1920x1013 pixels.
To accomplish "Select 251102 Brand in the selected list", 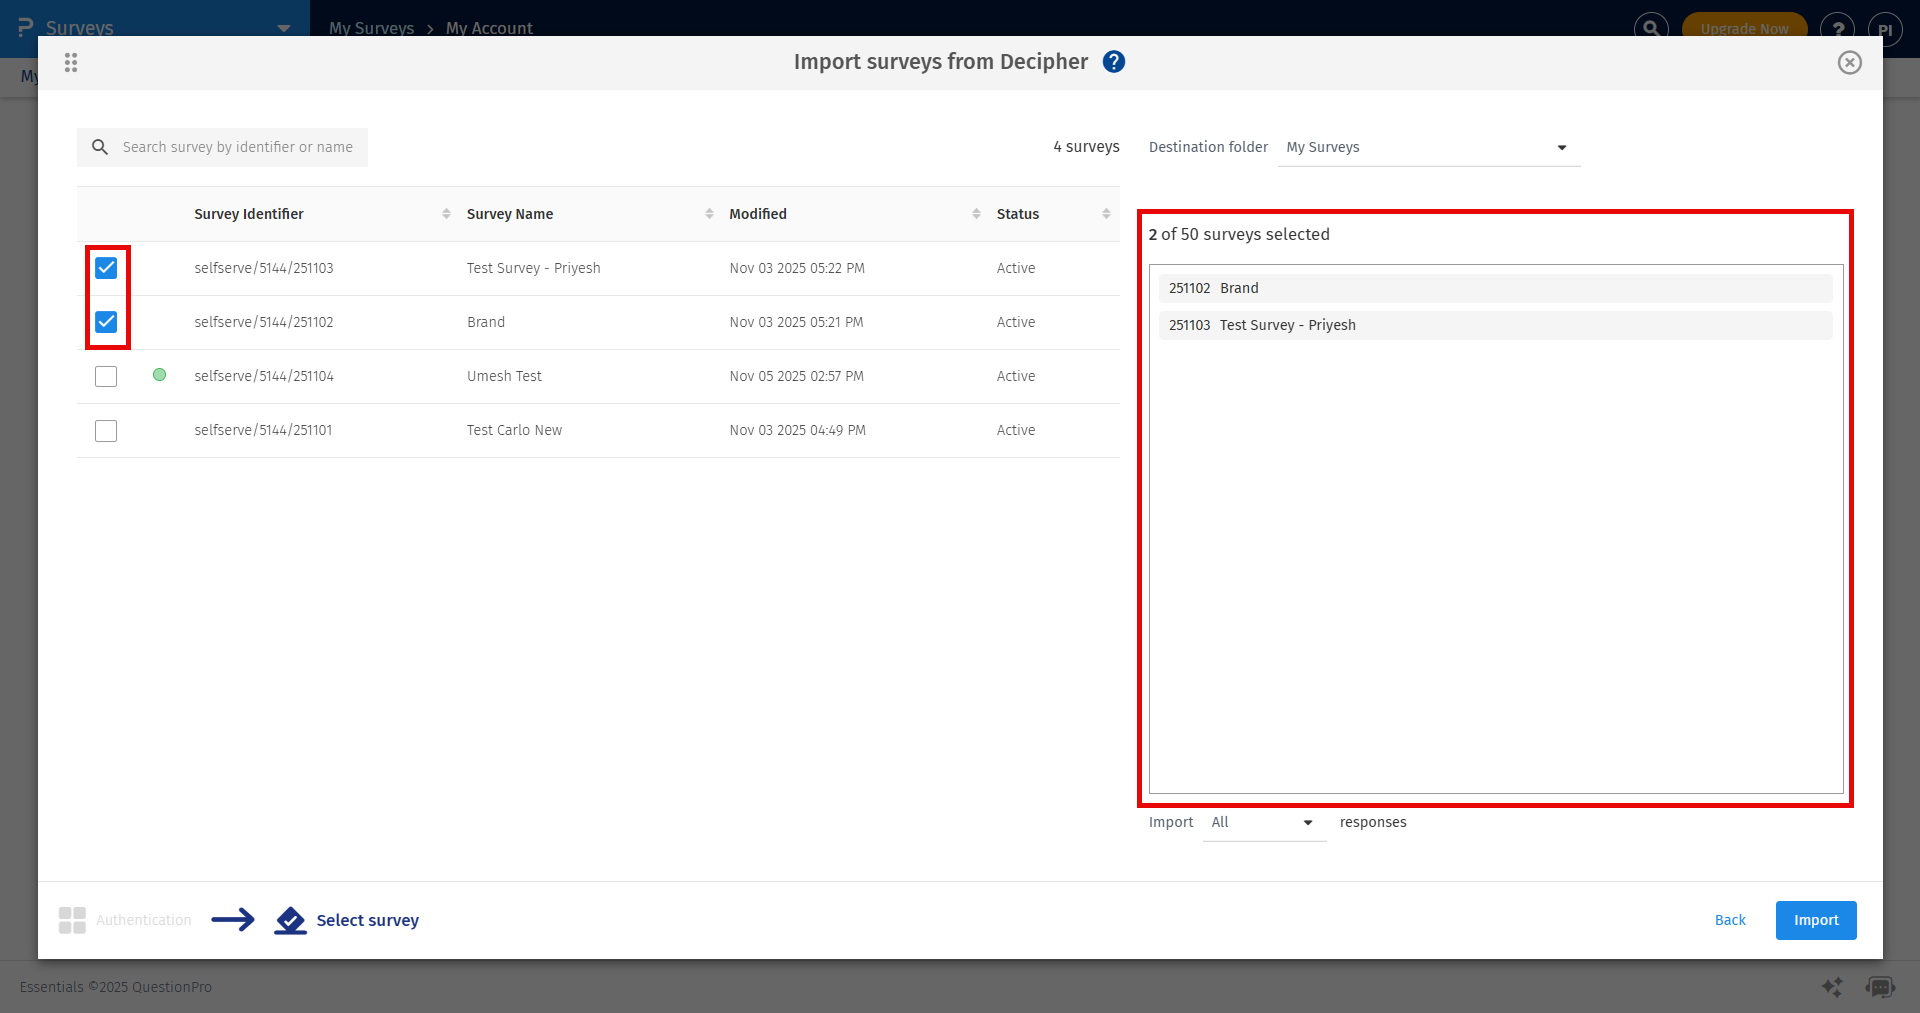I will click(1494, 288).
